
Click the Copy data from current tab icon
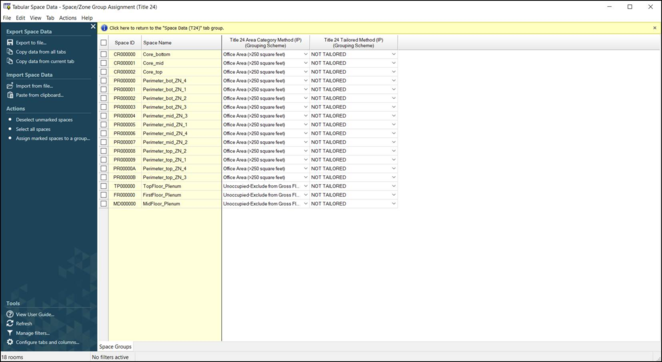(x=10, y=61)
